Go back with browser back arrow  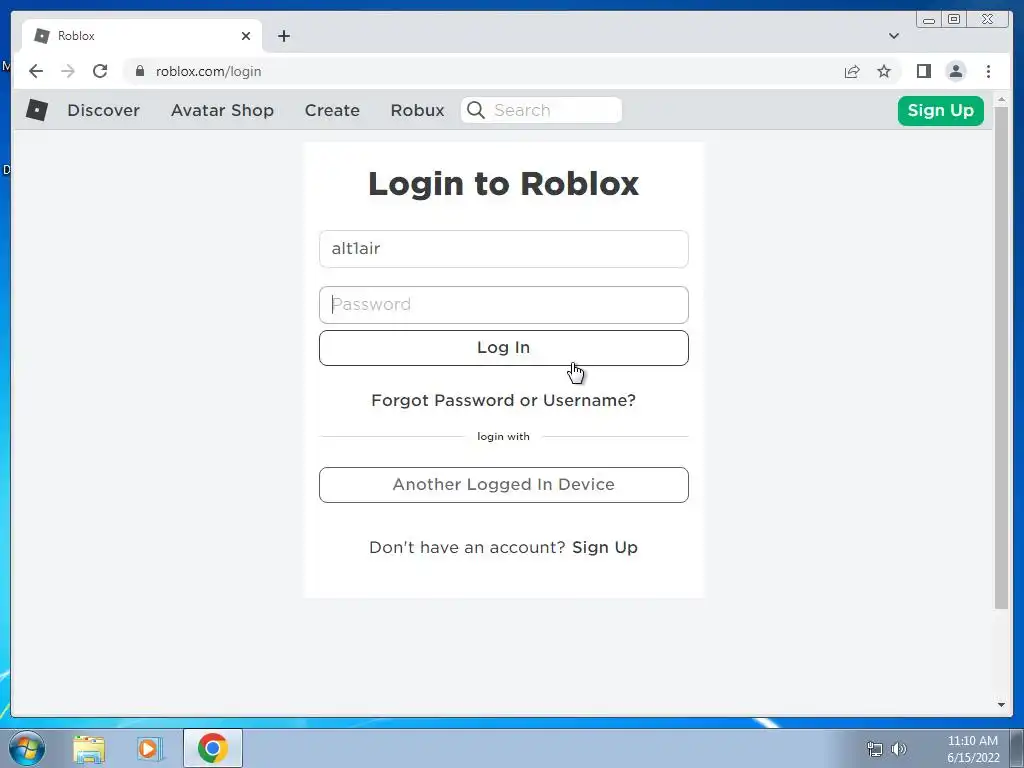[36, 71]
